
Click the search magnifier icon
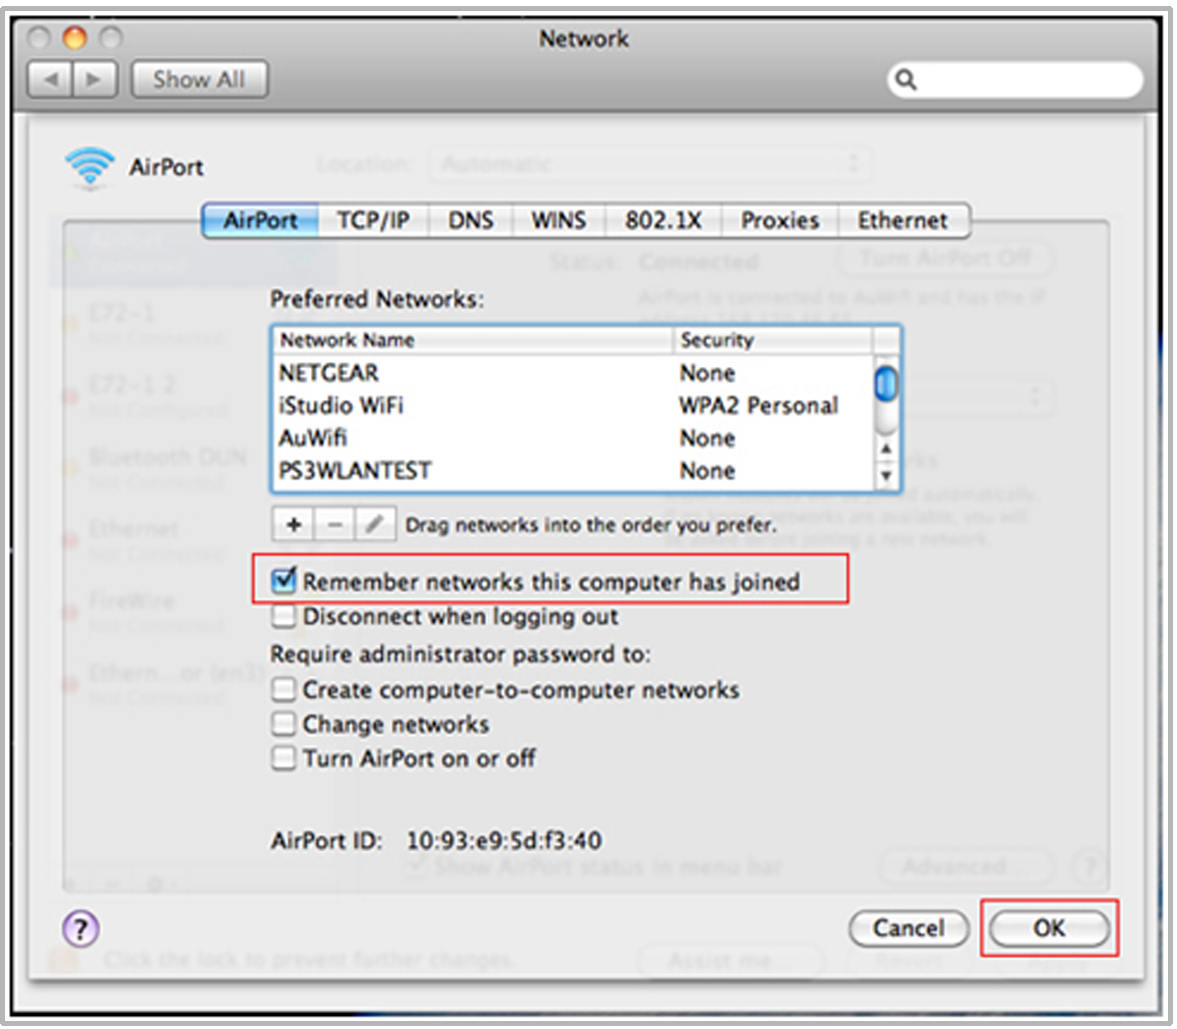coord(906,80)
